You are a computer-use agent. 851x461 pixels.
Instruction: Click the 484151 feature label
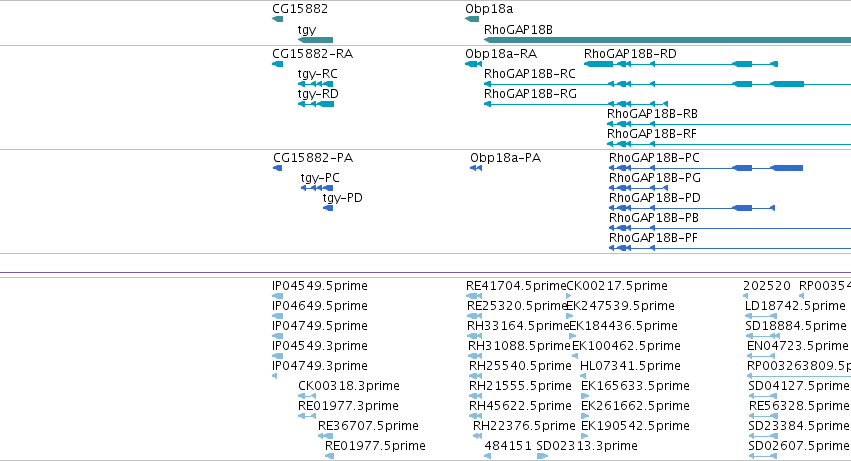pyautogui.click(x=508, y=446)
